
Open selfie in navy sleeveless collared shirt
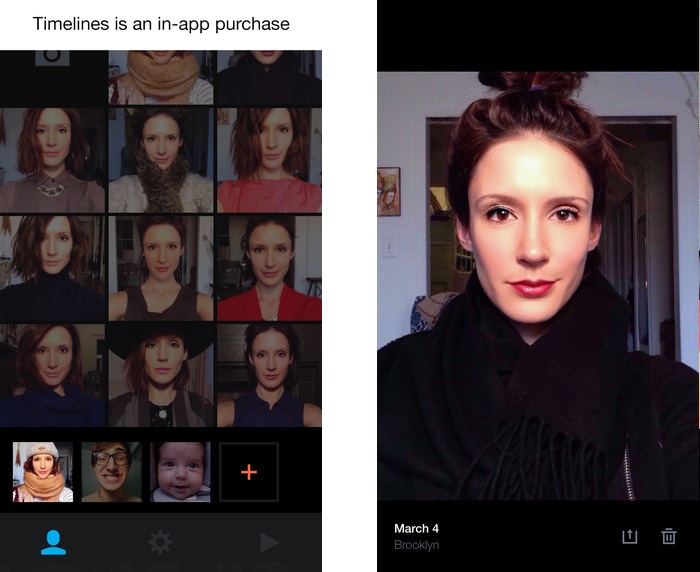[269, 375]
